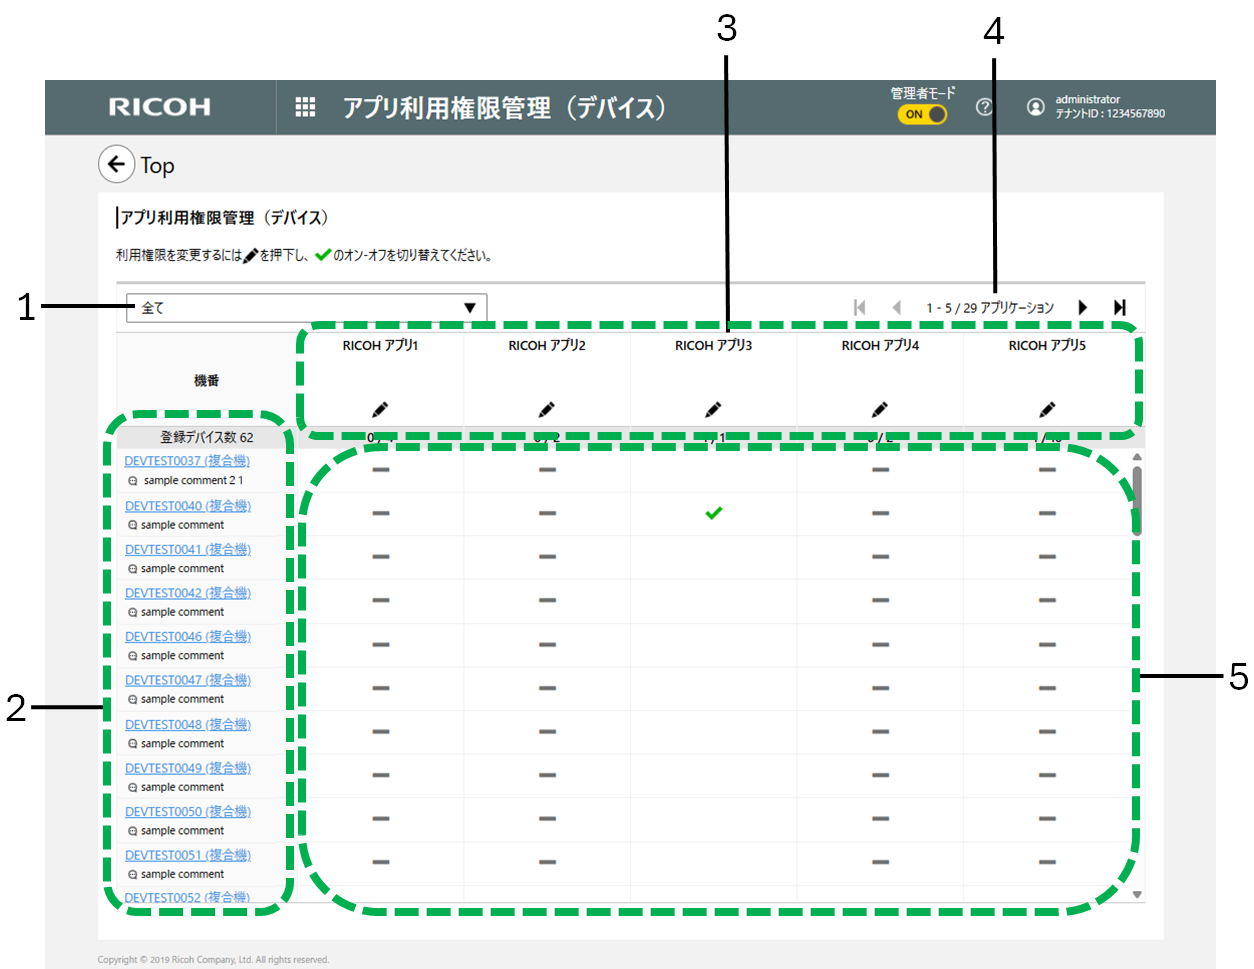Open device link DEVTEST0037 (複合機)

[x=187, y=461]
